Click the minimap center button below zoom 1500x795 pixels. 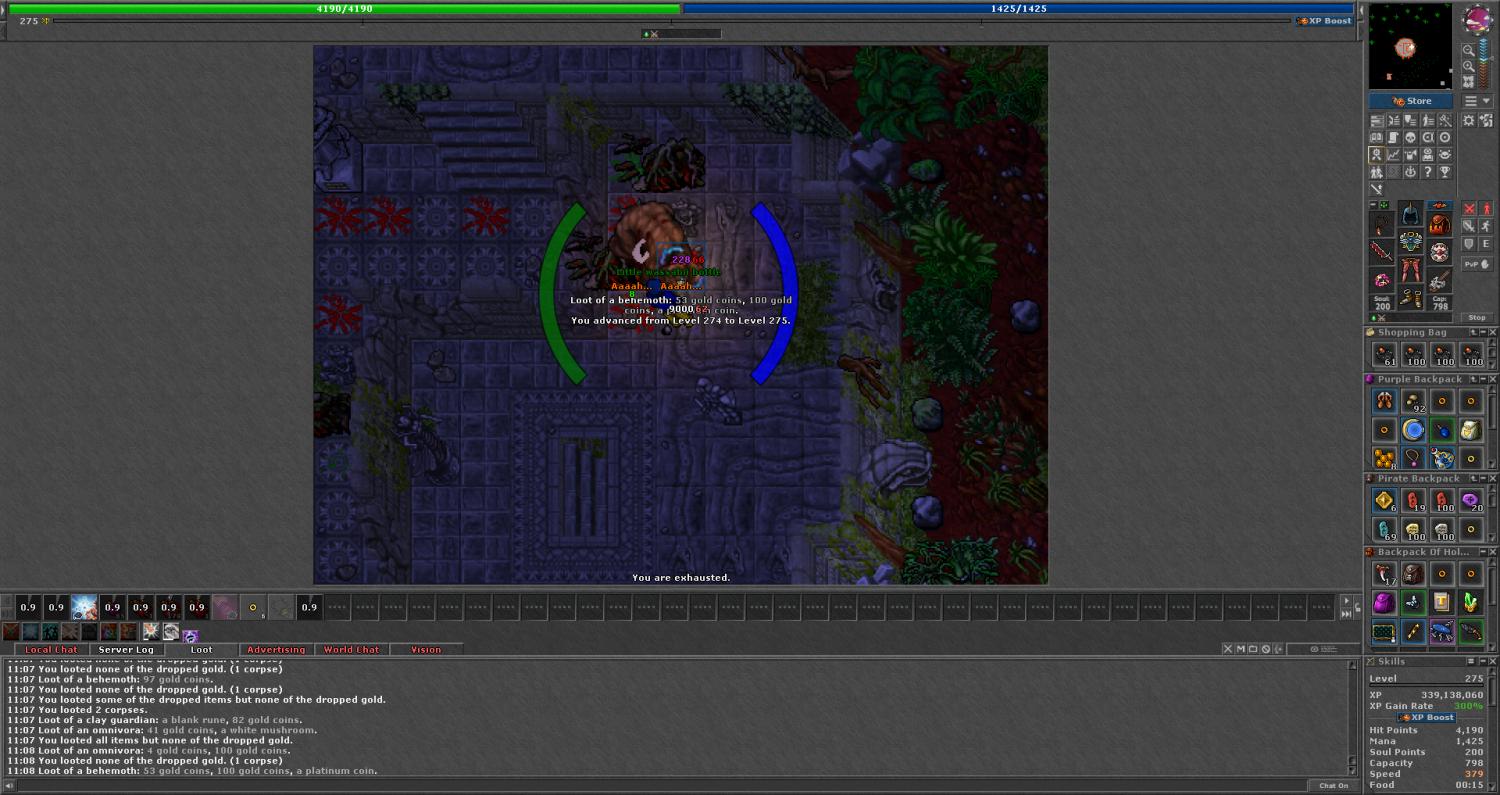click(x=1469, y=80)
